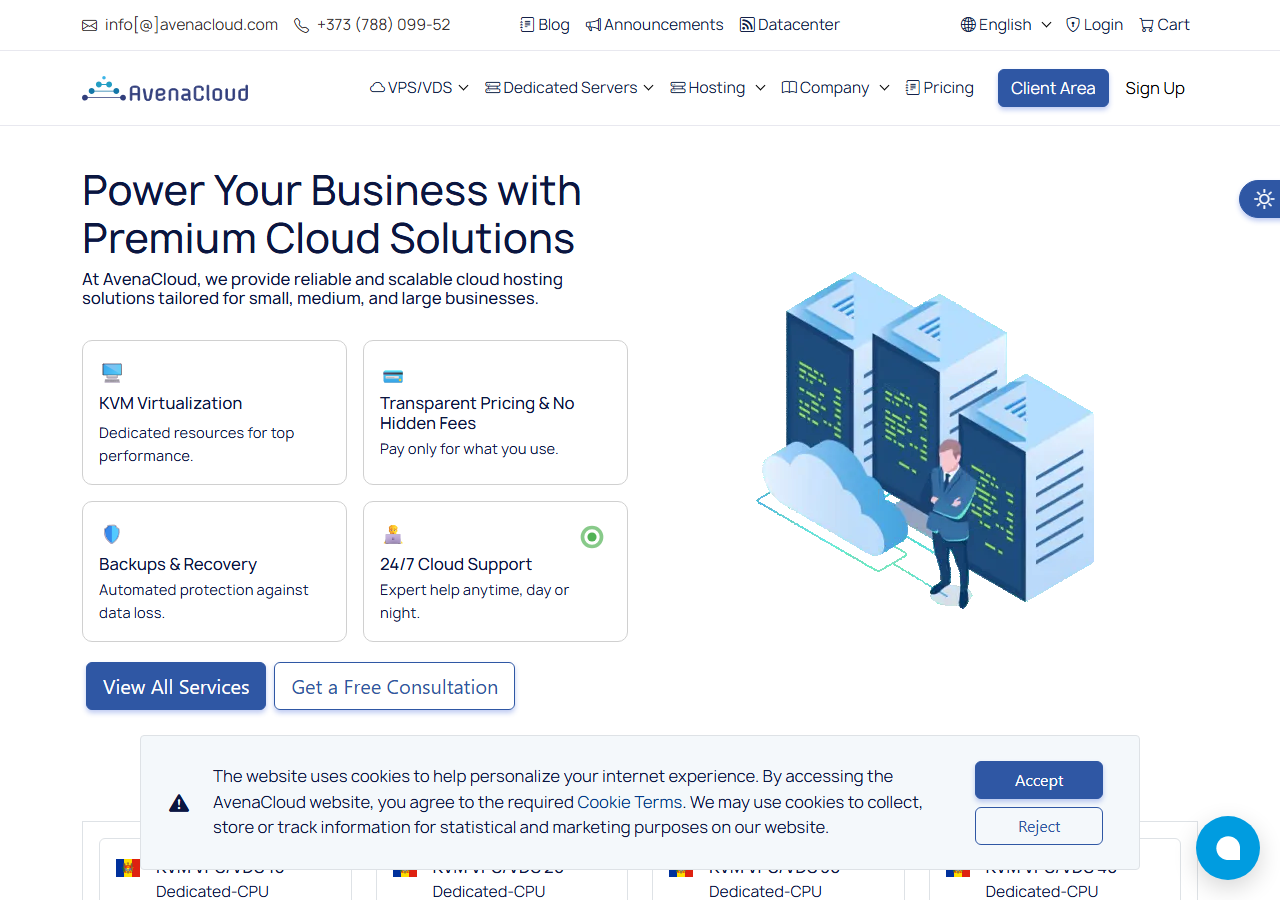Accept the cookies
Image resolution: width=1280 pixels, height=900 pixels.
(x=1039, y=780)
